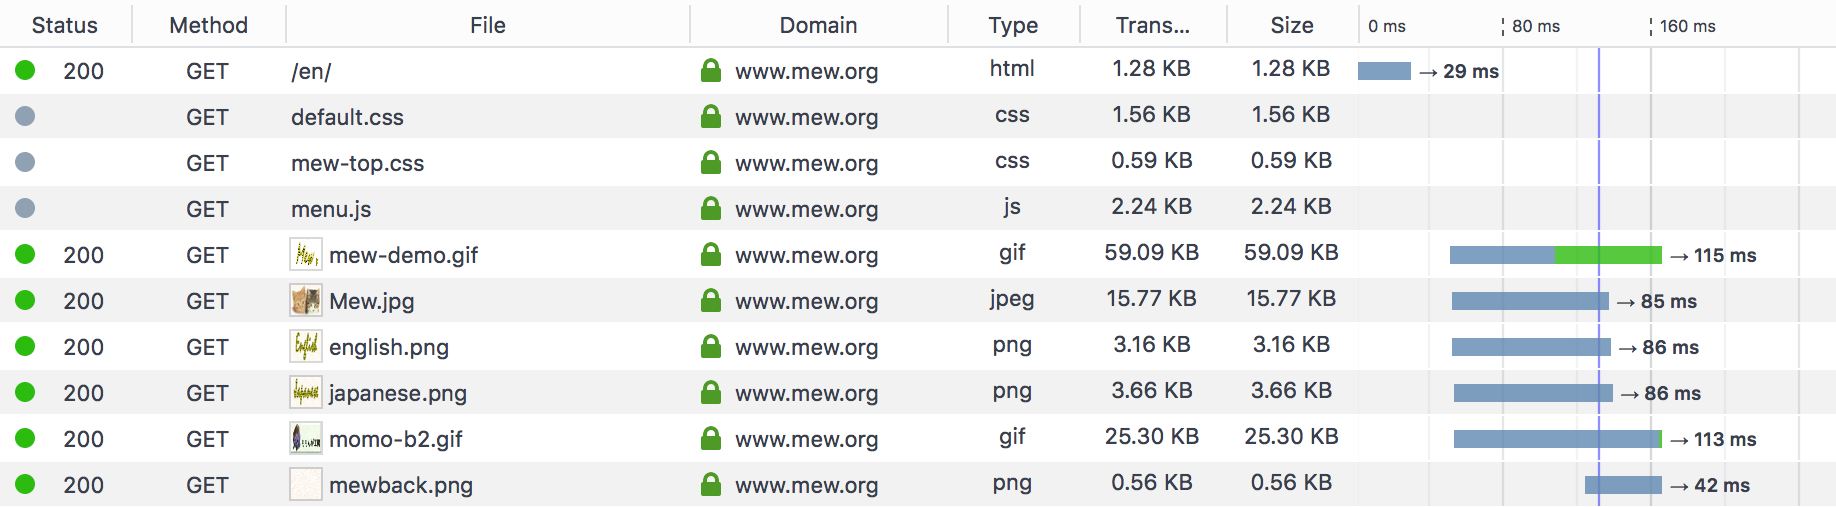Screen dimensions: 1836x507
Task: Select the /en/ request file name
Action: pos(311,71)
